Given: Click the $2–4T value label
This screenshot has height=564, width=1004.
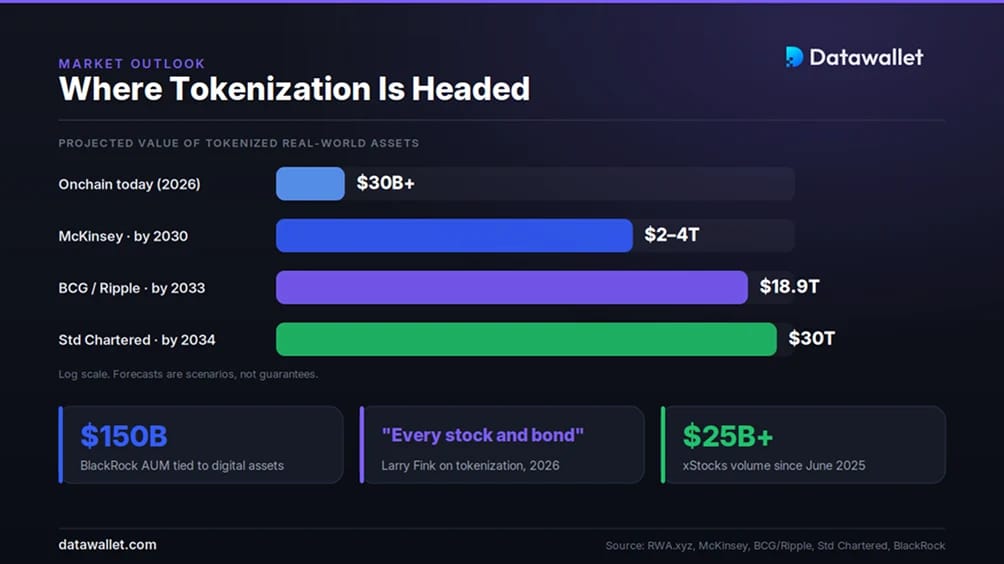Looking at the screenshot, I should tap(672, 235).
